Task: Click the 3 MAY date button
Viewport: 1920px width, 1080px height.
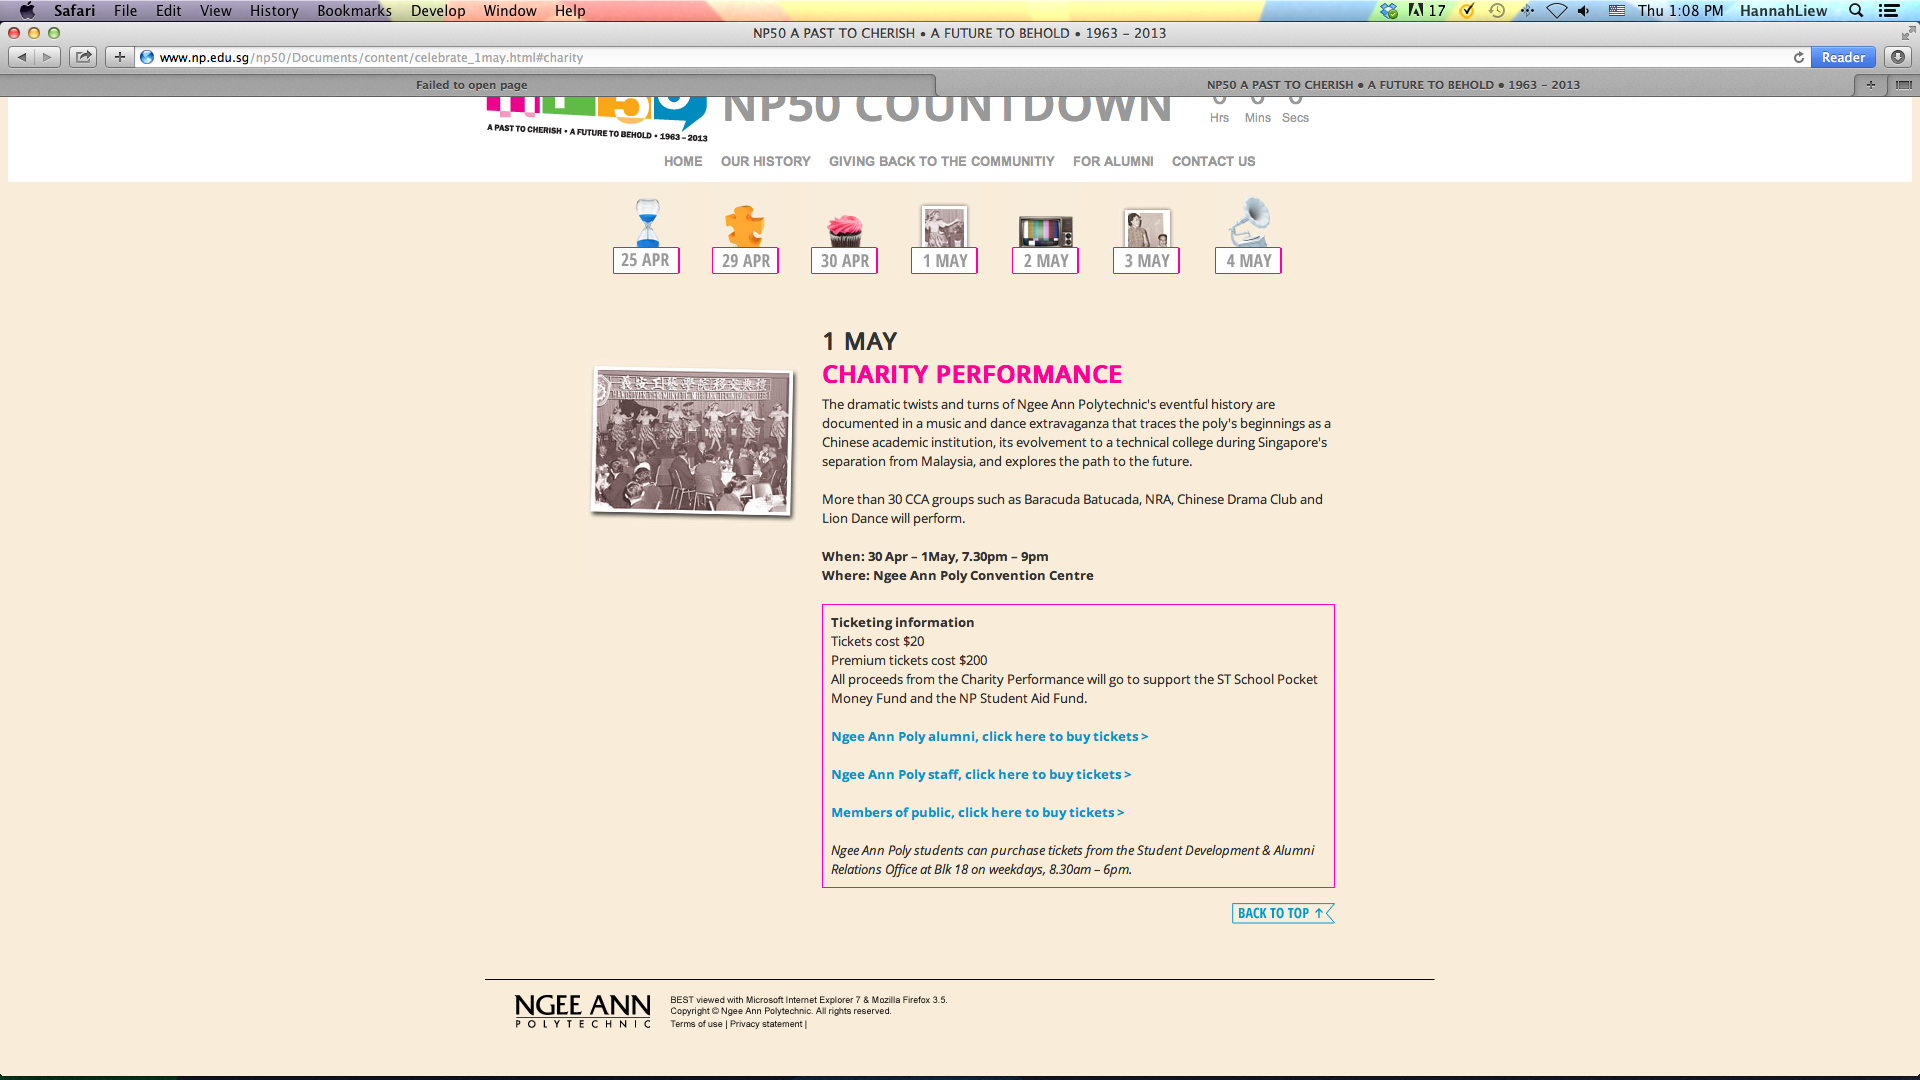Action: coord(1146,261)
